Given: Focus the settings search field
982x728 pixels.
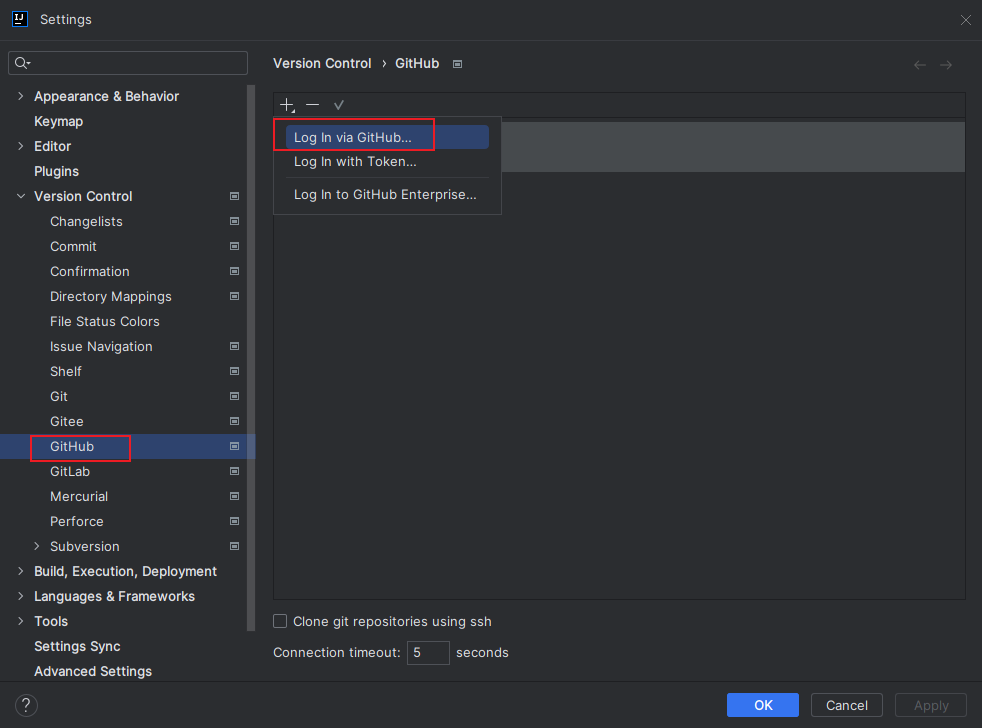Looking at the screenshot, I should pos(128,63).
